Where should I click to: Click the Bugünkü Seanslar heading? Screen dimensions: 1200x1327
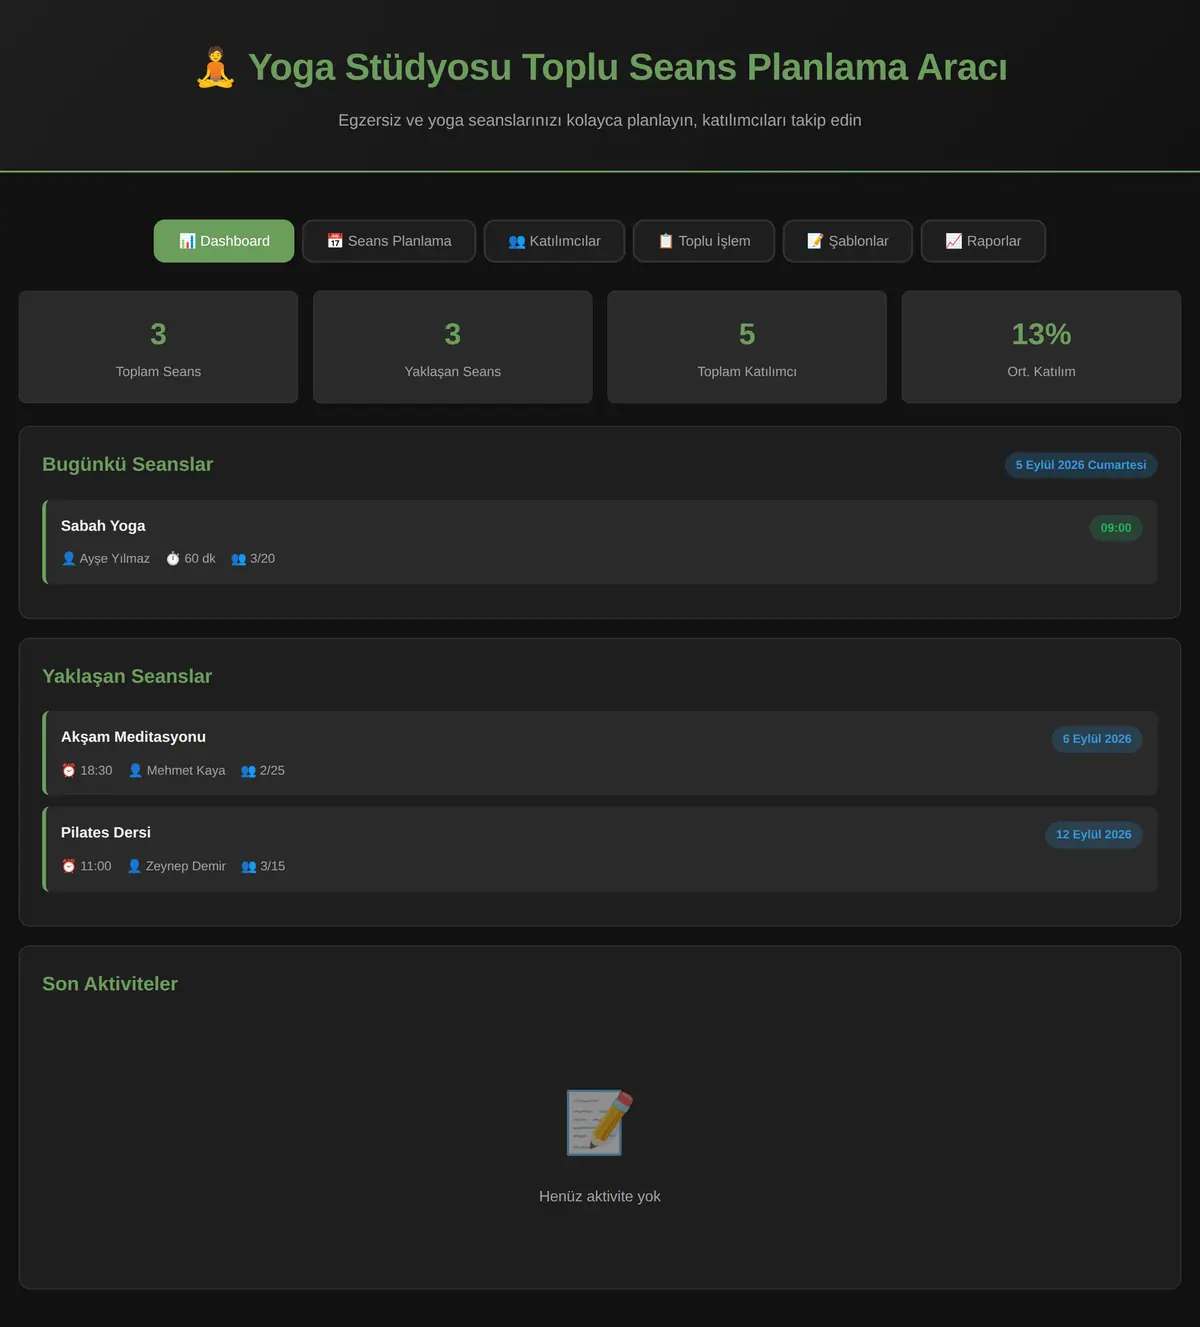[128, 464]
